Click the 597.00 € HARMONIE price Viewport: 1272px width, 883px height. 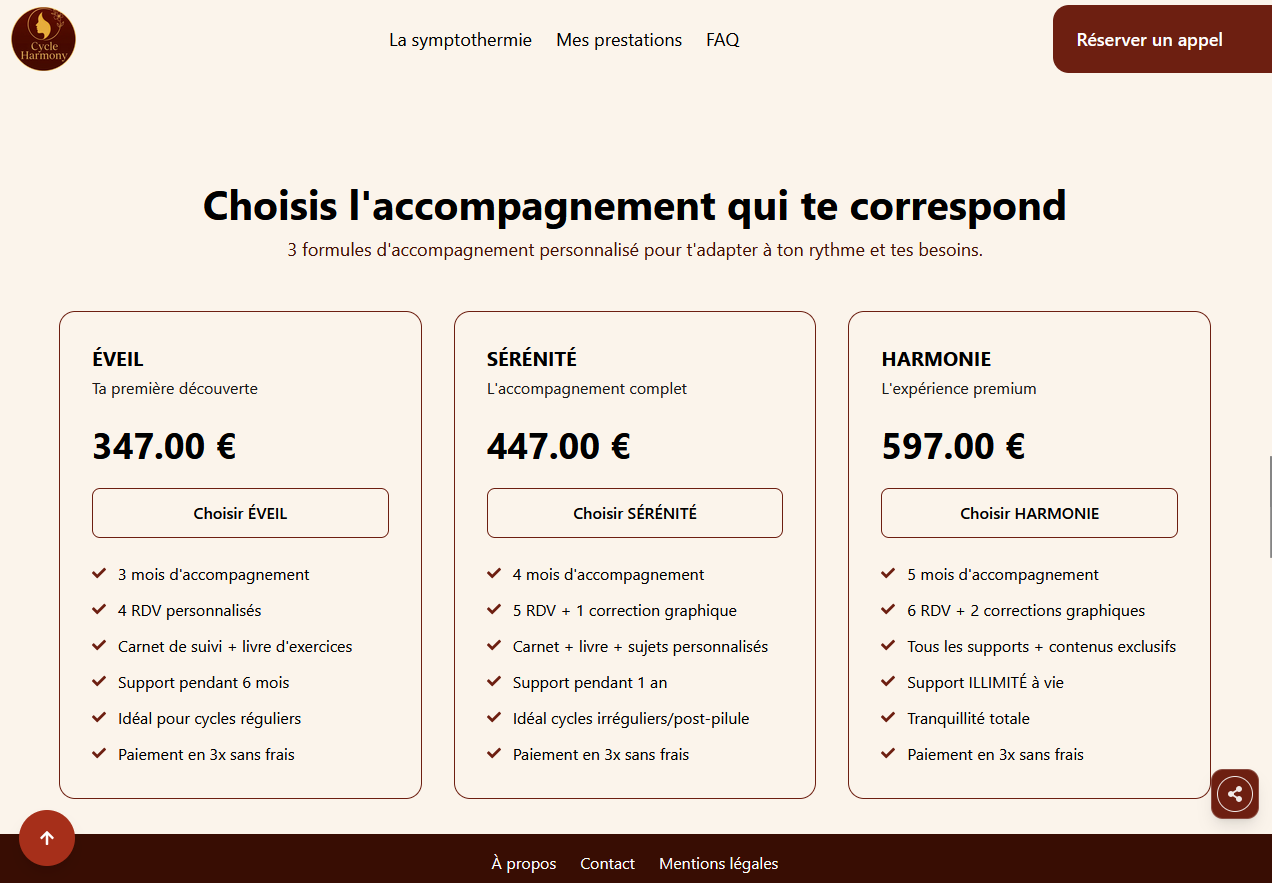(x=953, y=446)
